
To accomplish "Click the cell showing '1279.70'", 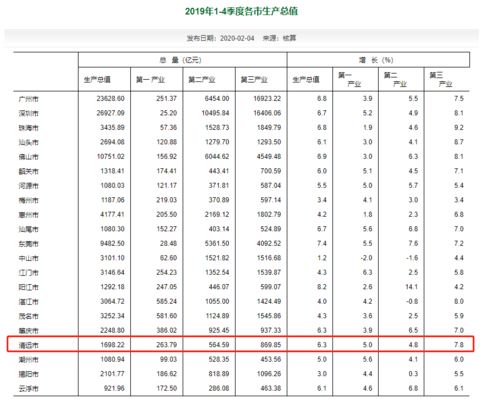I will pos(217,142).
